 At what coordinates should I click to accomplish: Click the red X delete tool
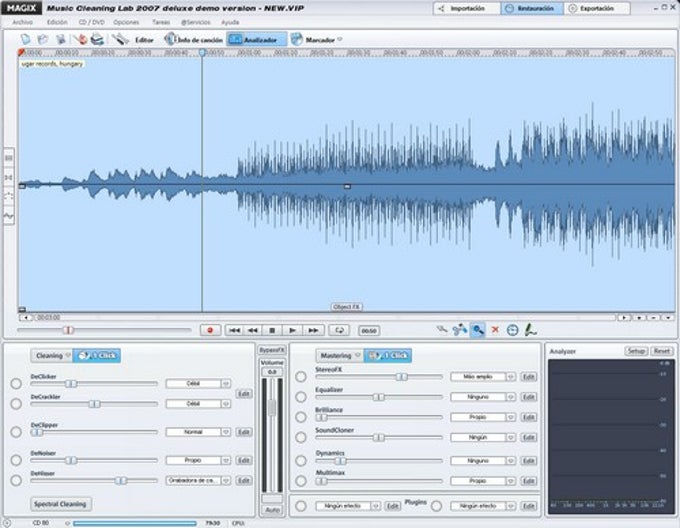495,330
